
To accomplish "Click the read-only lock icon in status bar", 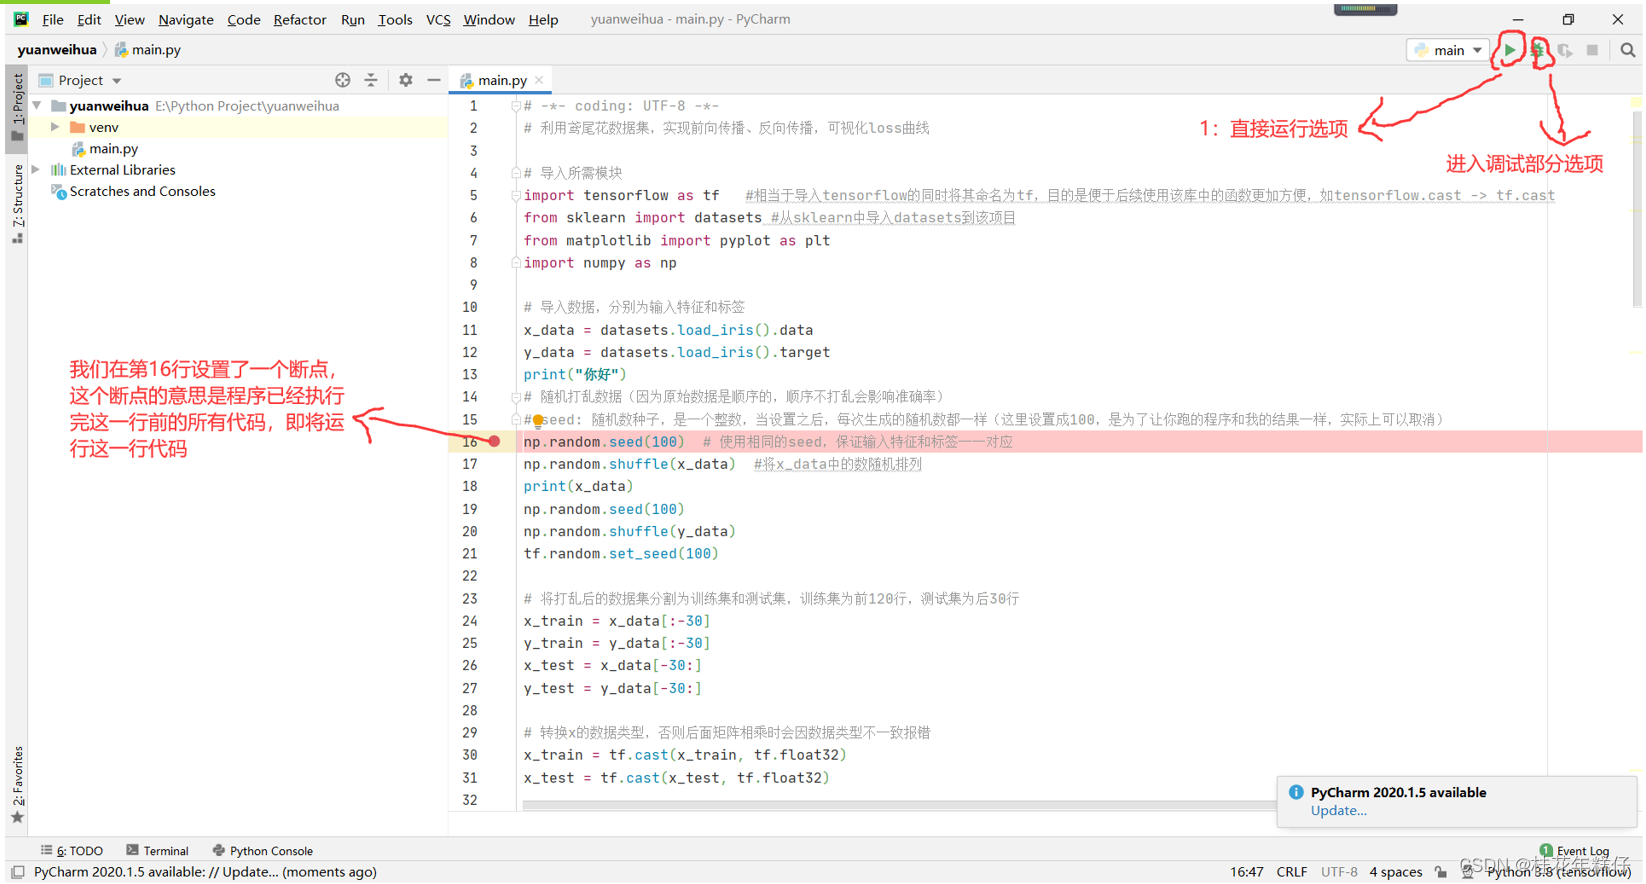I will (x=1441, y=872).
